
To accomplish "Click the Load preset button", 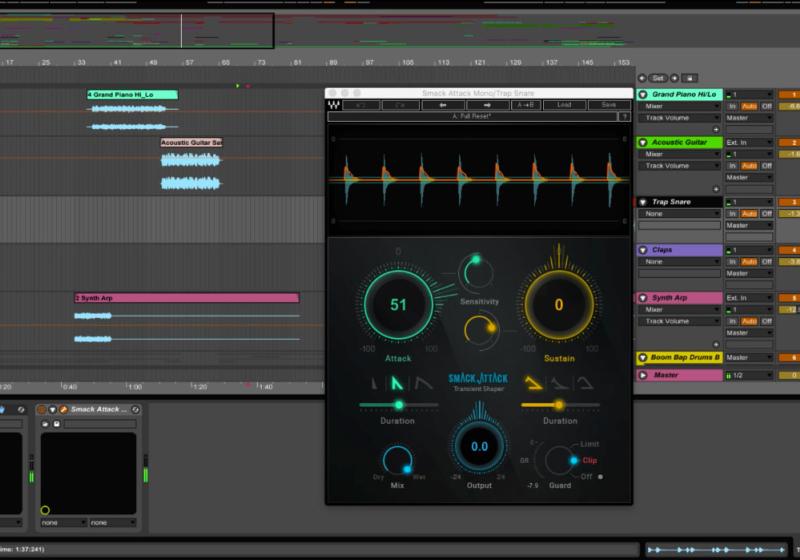I will click(564, 104).
